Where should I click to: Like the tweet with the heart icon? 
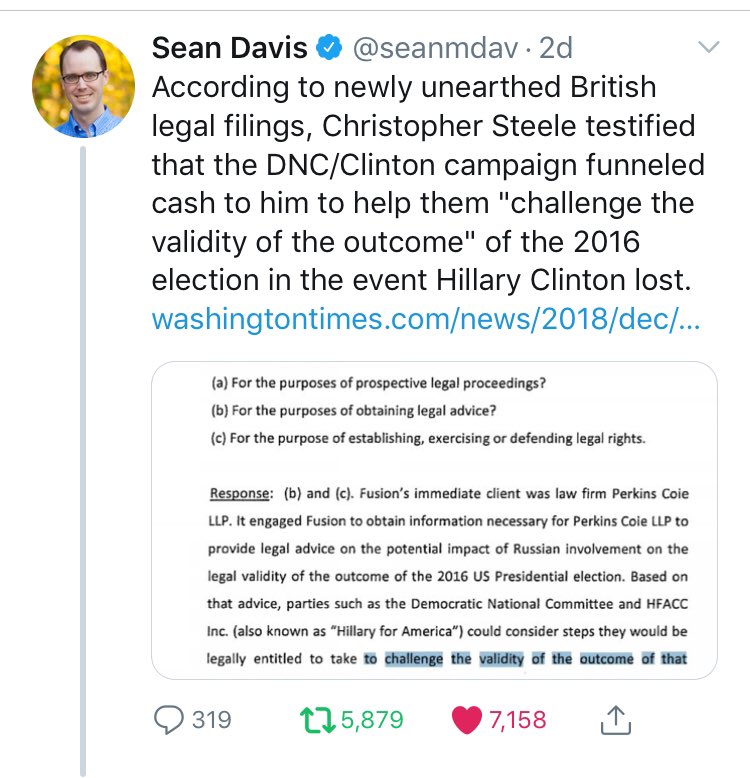click(x=469, y=719)
